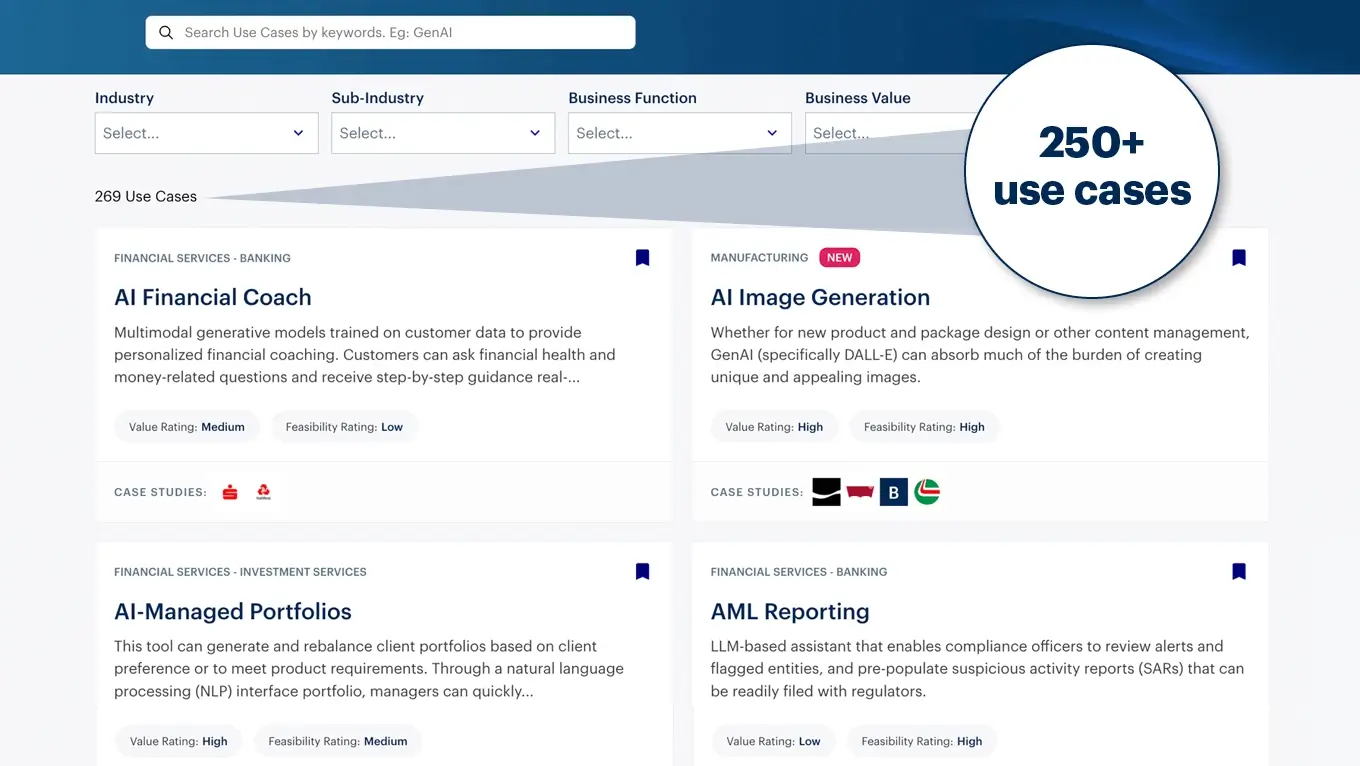Open first red case study logo under AI Financial Coach

point(230,492)
